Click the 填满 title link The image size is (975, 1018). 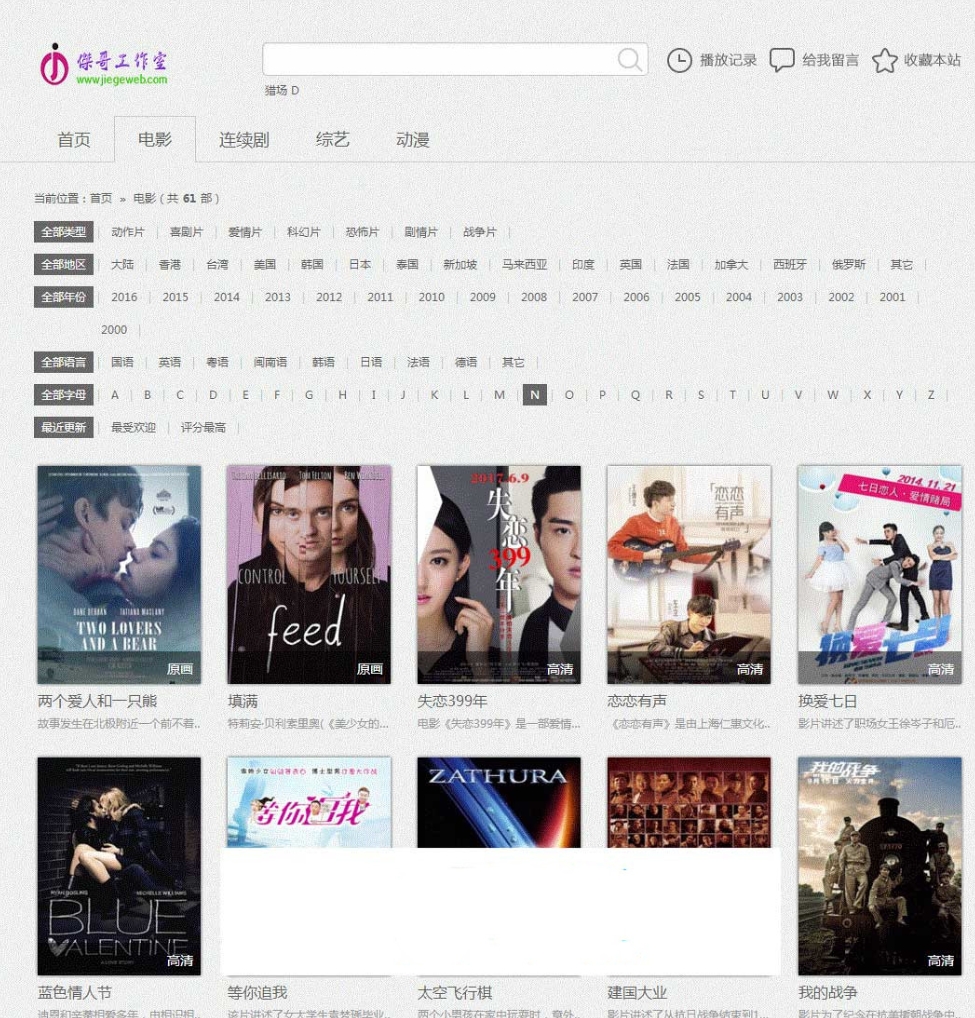(243, 701)
